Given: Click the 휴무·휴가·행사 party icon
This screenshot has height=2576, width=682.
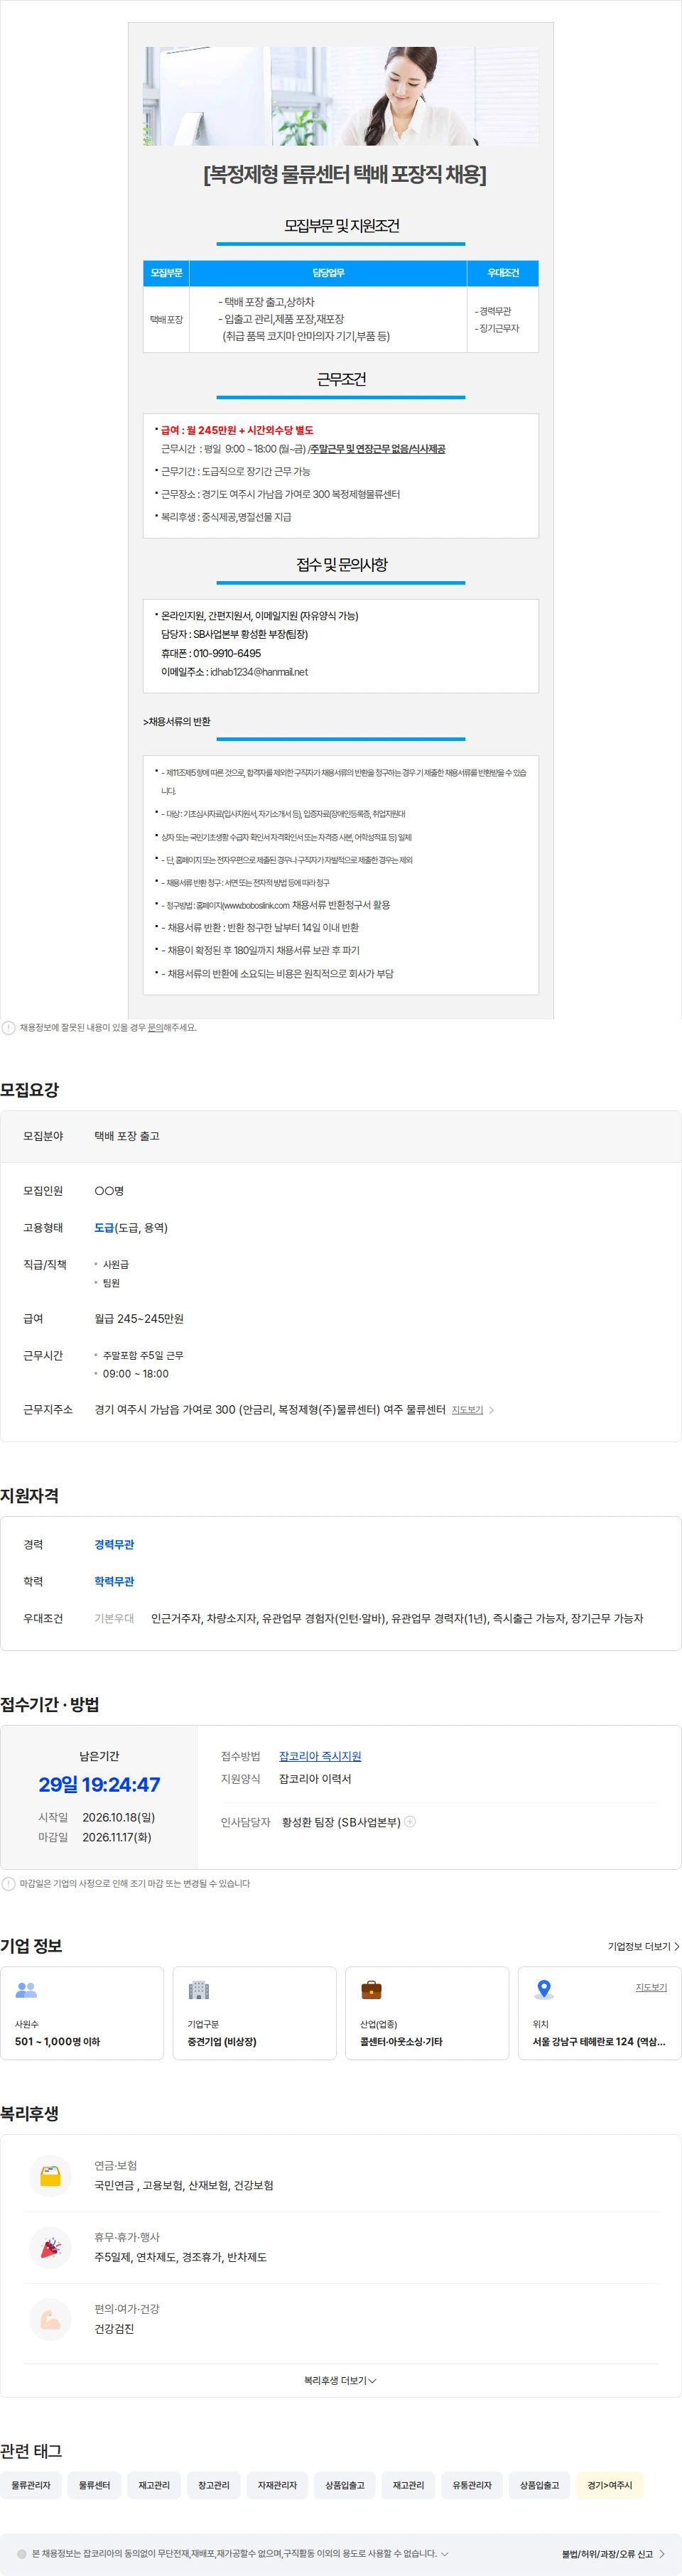Looking at the screenshot, I should click(50, 2247).
